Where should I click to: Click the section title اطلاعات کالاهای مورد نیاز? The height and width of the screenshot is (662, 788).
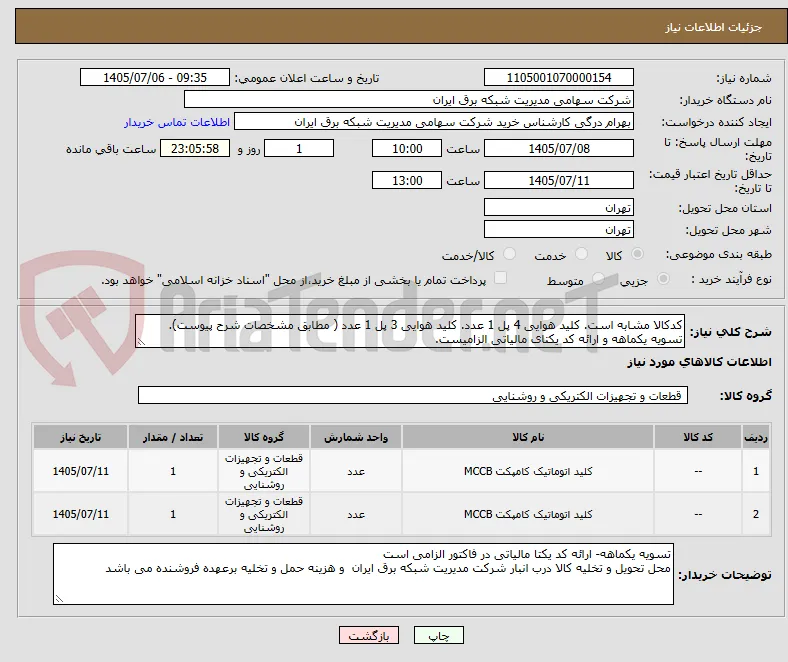pyautogui.click(x=699, y=361)
